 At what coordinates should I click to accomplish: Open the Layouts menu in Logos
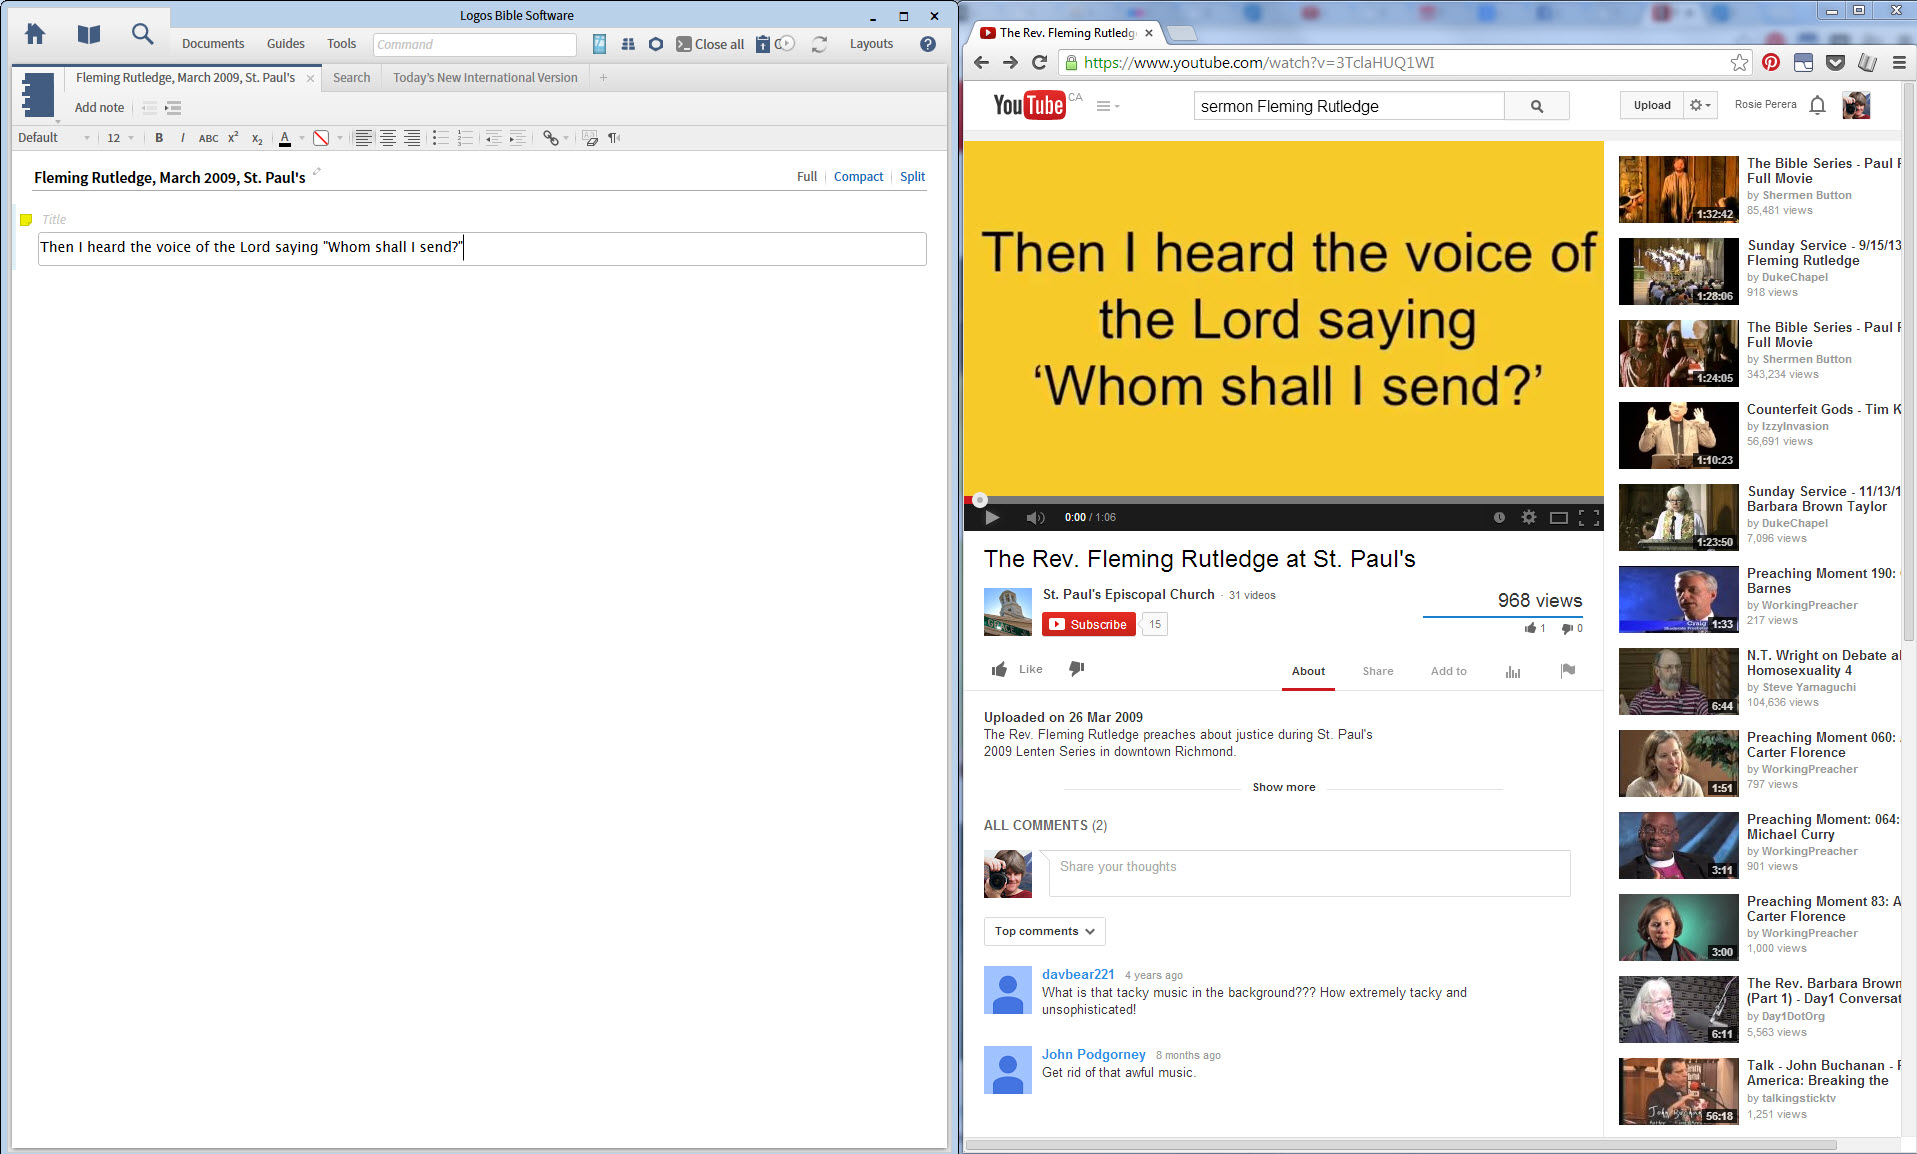click(x=871, y=44)
